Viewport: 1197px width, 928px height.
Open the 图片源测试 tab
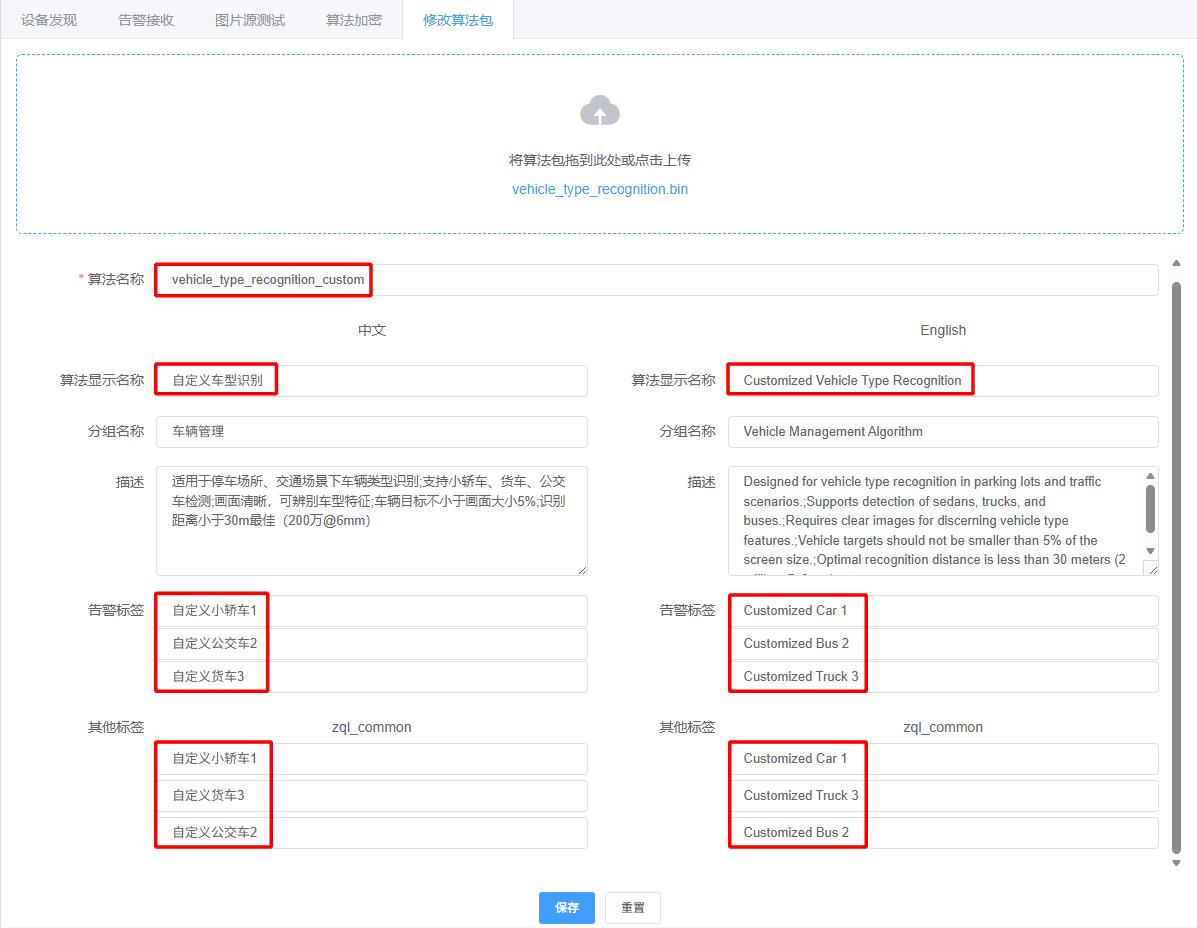point(250,20)
